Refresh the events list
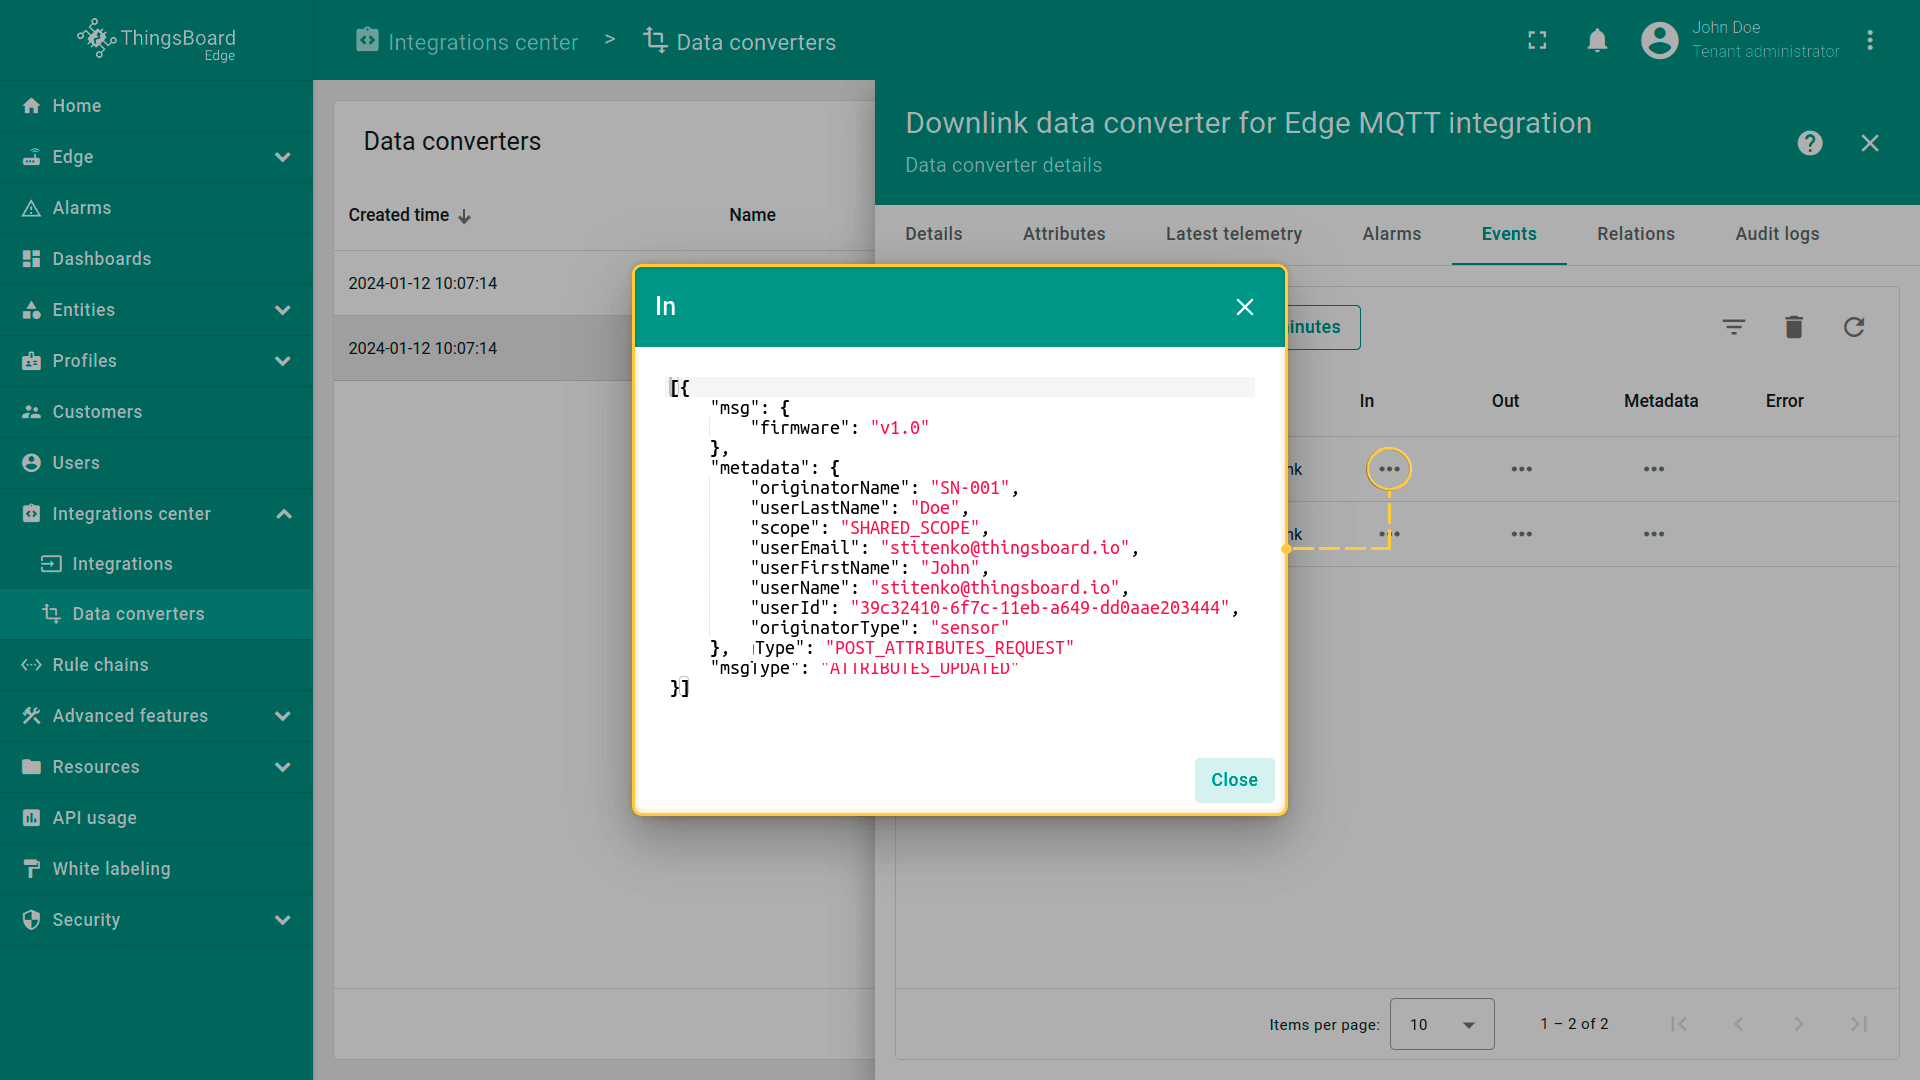The width and height of the screenshot is (1920, 1080). [x=1853, y=327]
